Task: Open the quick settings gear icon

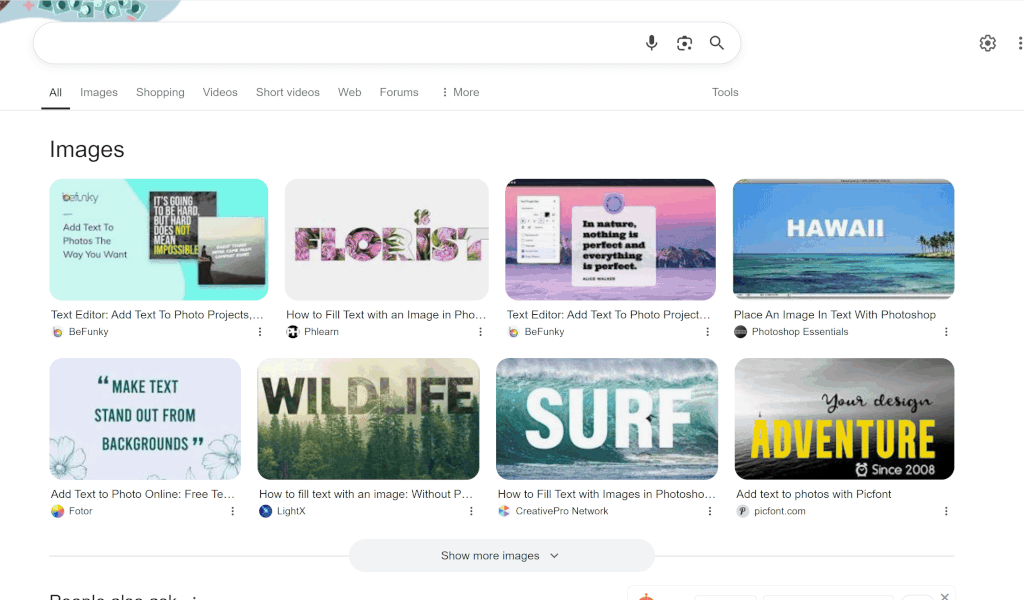Action: tap(987, 43)
